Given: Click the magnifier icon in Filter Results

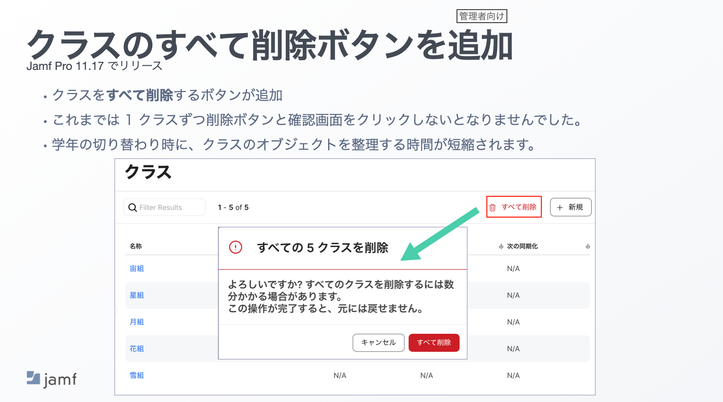Looking at the screenshot, I should 132,207.
